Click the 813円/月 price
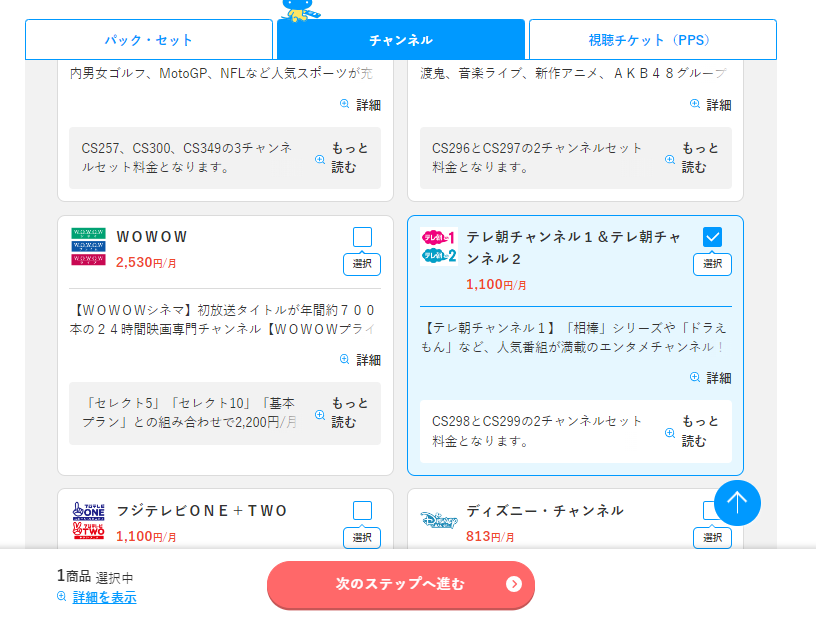Viewport: 816px width, 617px height. [490, 536]
